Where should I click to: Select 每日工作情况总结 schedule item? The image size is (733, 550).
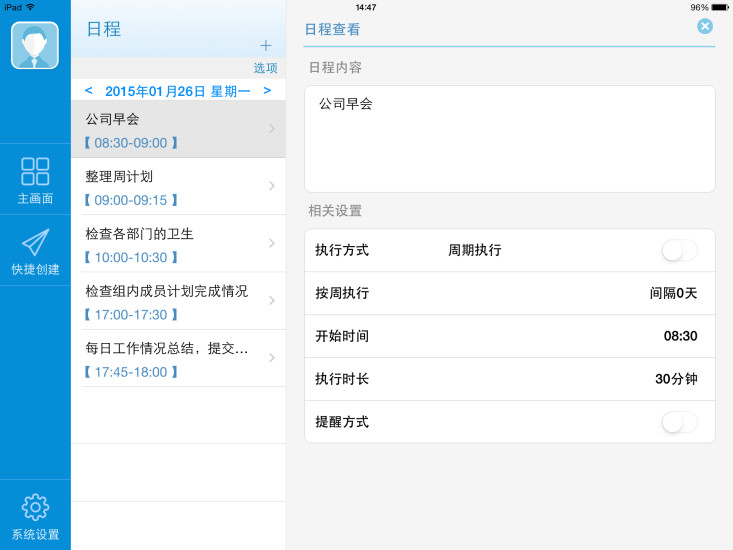(170, 359)
